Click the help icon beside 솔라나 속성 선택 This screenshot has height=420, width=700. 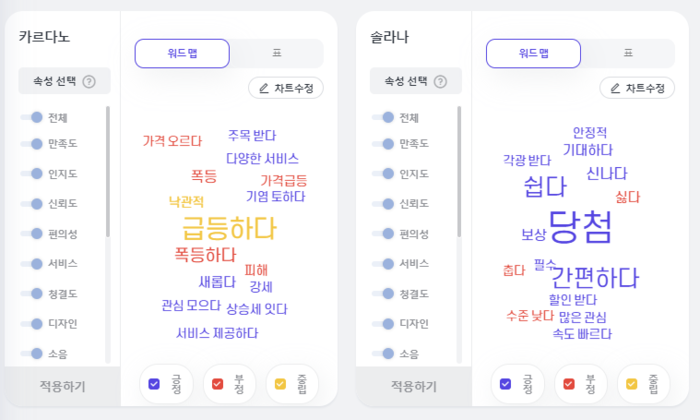440,82
